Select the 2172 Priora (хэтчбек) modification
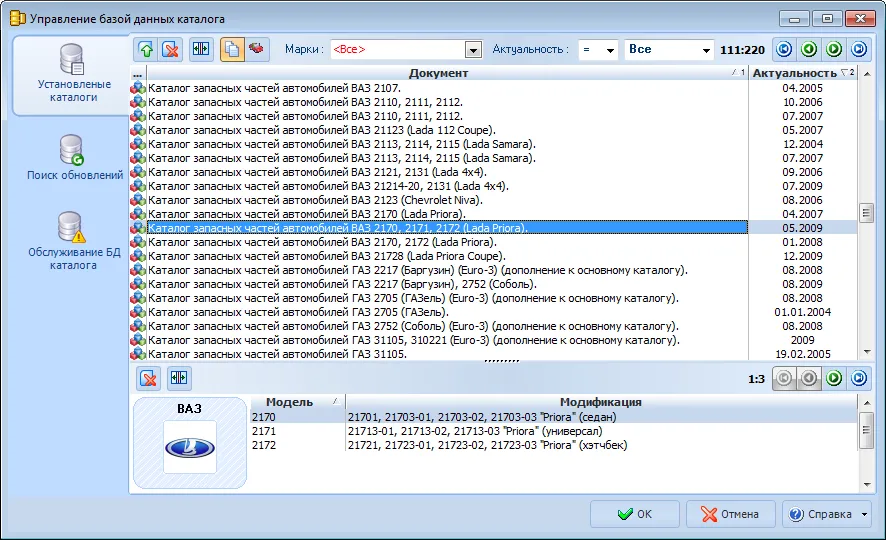 (x=601, y=445)
